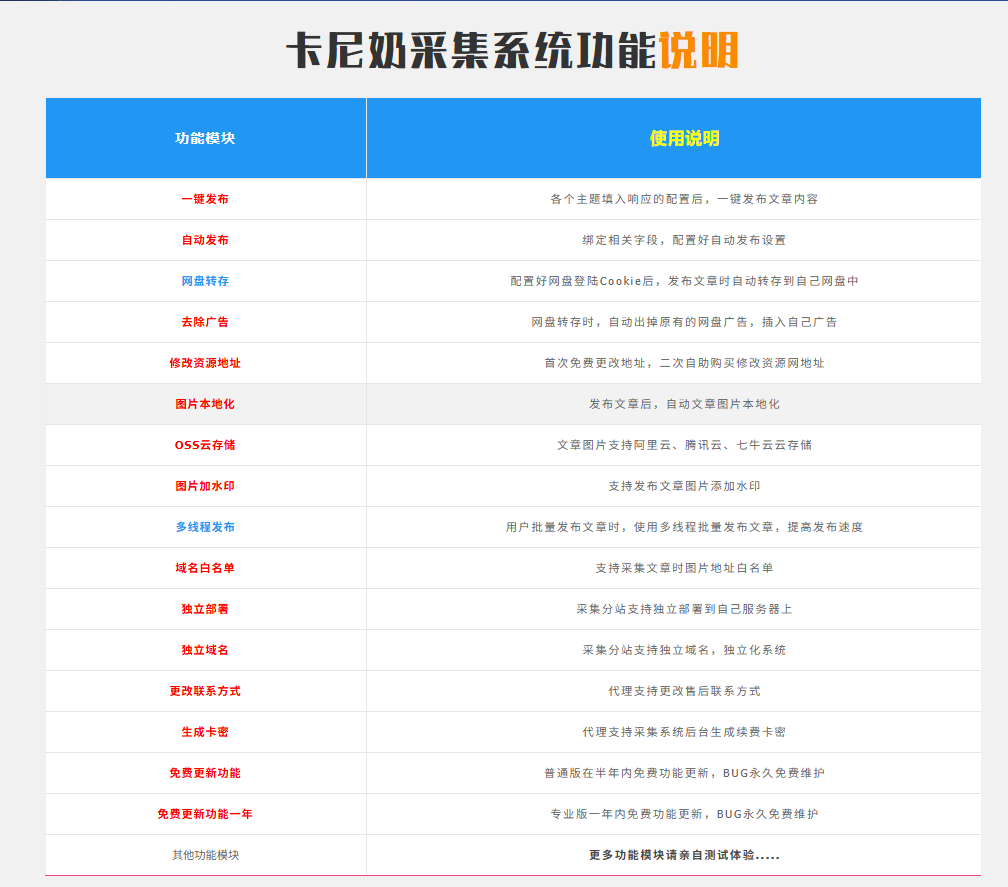Click the 生成卡密 feature link
Viewport: 1008px width, 887px height.
pyautogui.click(x=205, y=731)
